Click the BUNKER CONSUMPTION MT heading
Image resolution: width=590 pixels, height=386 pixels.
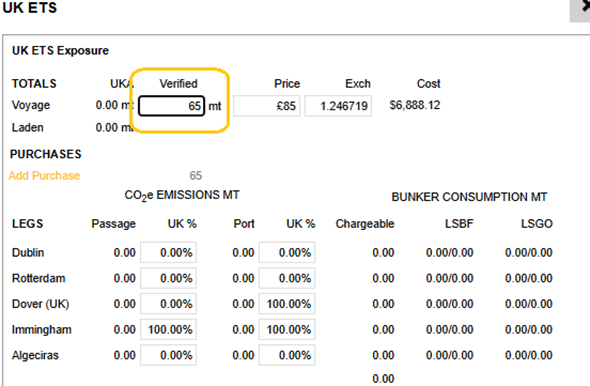[469, 197]
